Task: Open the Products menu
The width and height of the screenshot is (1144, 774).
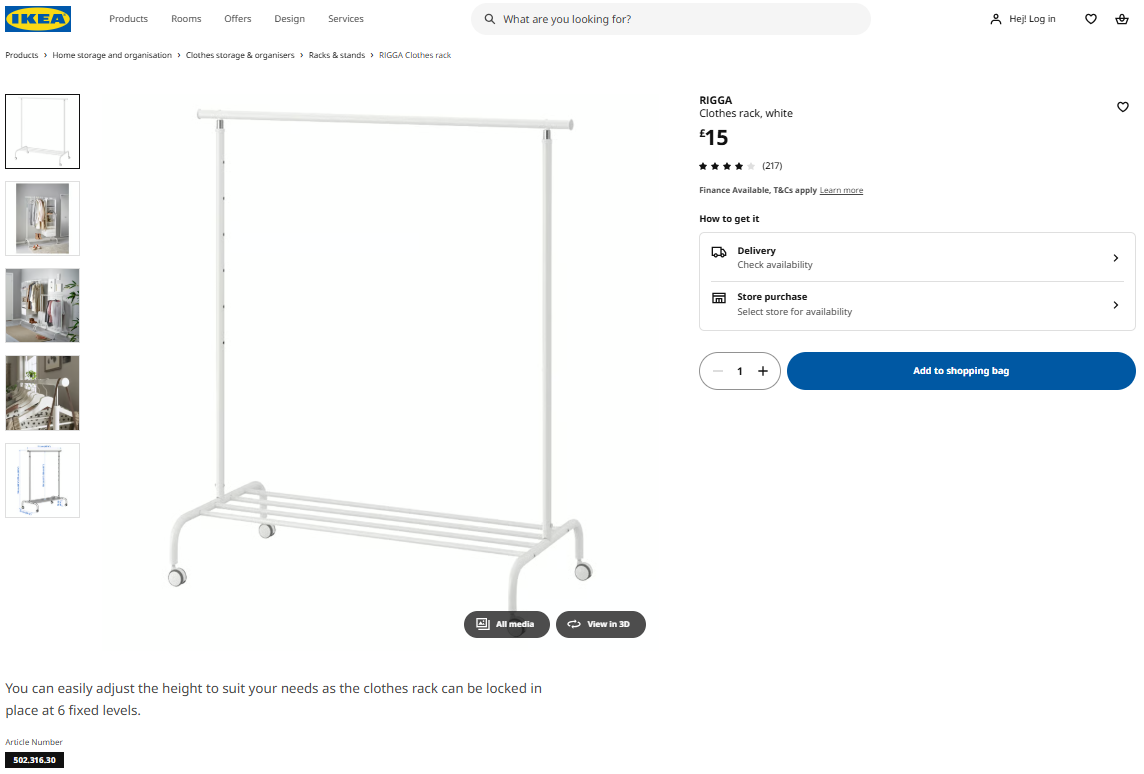Action: [128, 19]
